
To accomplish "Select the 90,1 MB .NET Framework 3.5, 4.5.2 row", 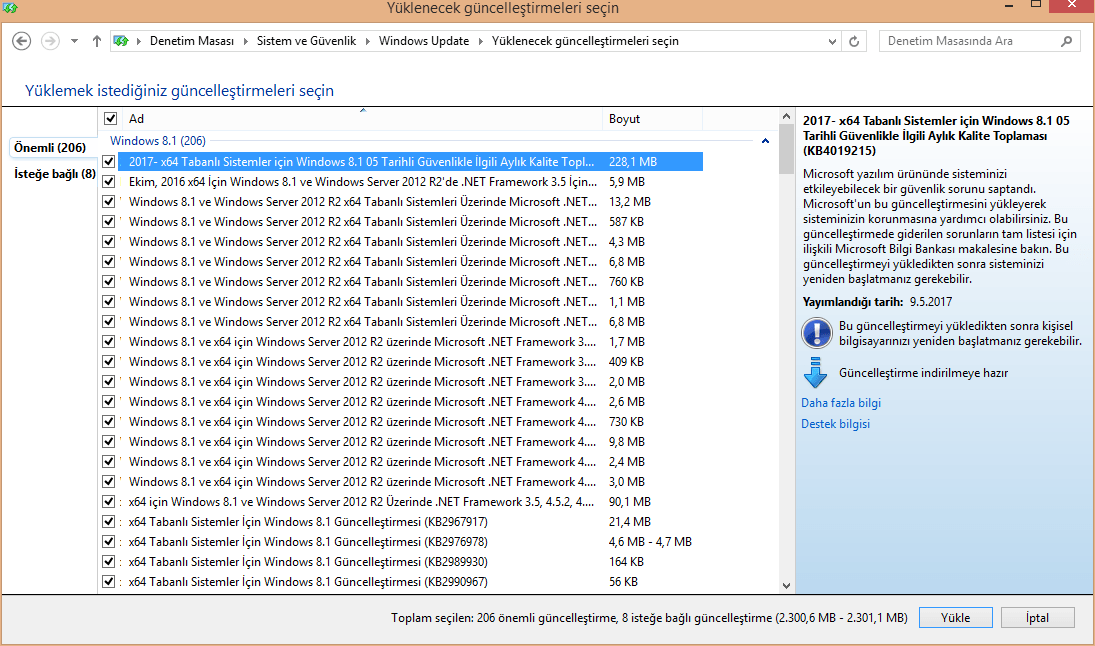I will pos(411,501).
